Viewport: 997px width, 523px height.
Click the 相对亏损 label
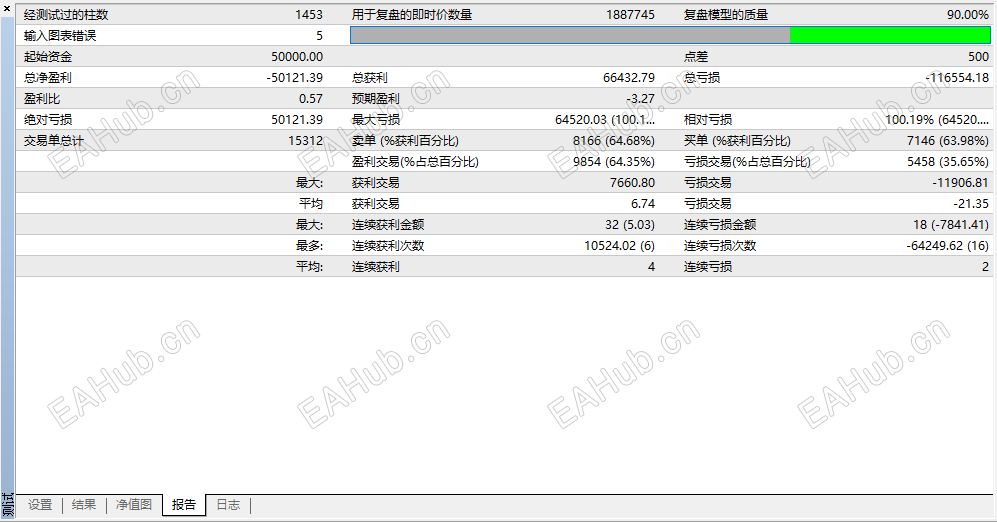[x=708, y=119]
